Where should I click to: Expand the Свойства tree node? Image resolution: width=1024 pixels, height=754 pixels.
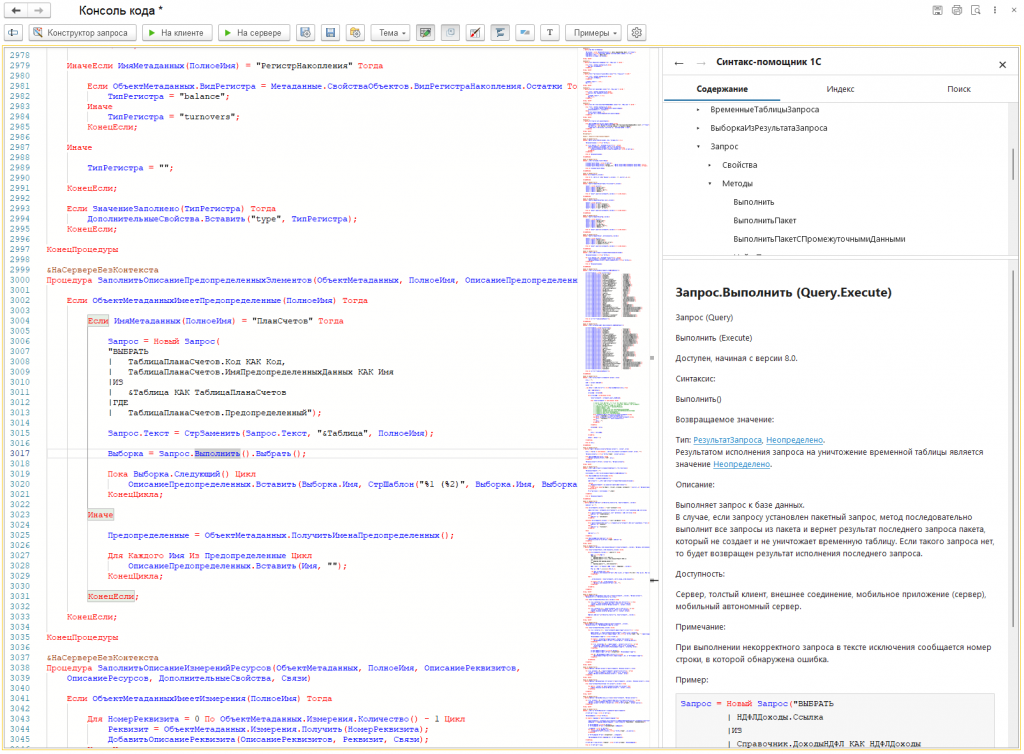point(710,165)
